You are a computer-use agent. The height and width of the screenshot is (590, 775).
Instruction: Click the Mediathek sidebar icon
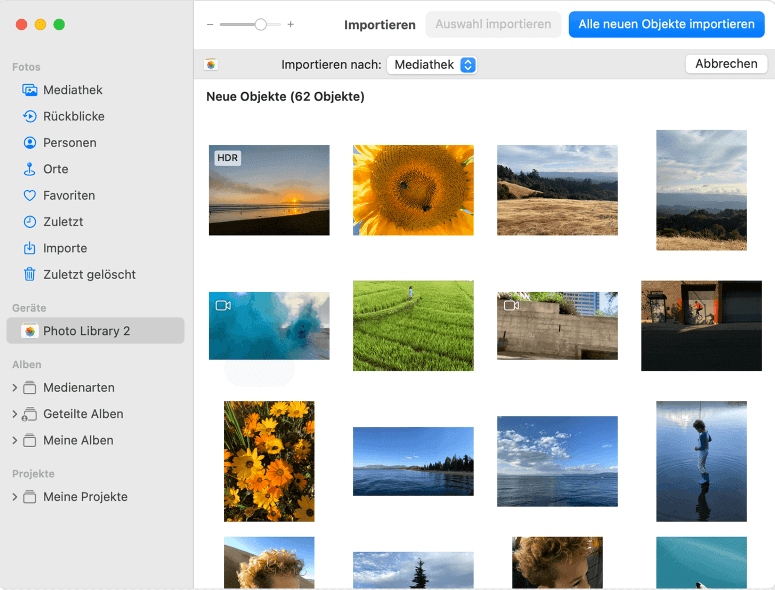(x=30, y=90)
